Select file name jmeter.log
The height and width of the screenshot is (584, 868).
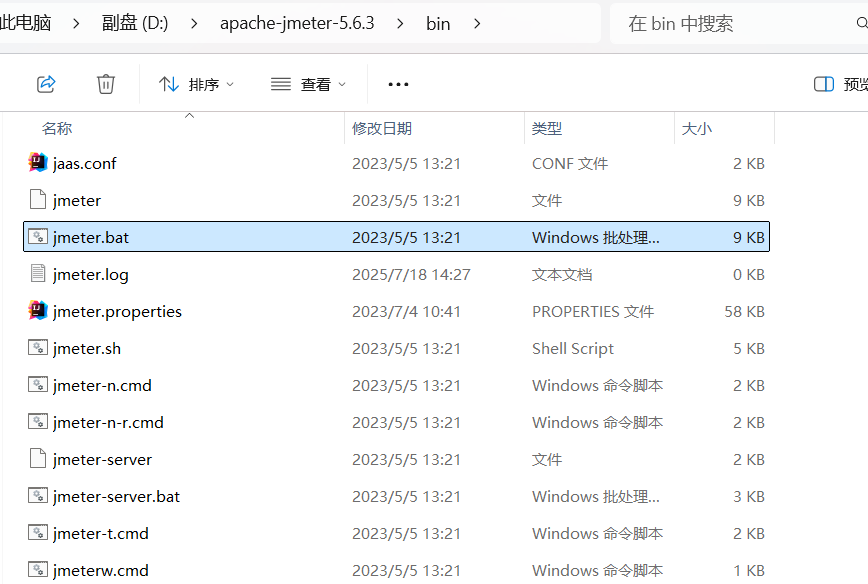[91, 275]
